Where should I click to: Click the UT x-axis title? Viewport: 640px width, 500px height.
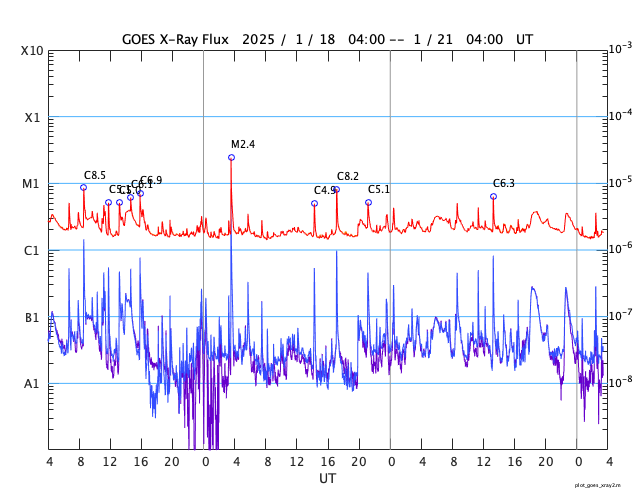click(x=327, y=478)
